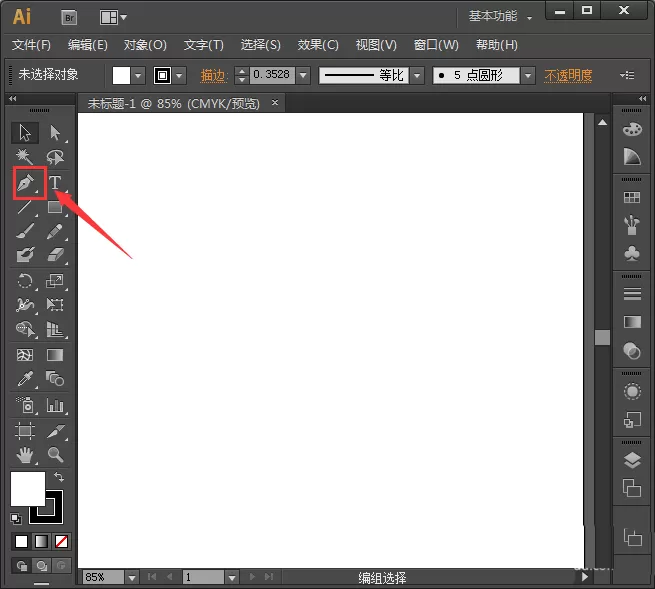The width and height of the screenshot is (655, 589).
Task: Open the Color panel palette icon
Action: 632,129
